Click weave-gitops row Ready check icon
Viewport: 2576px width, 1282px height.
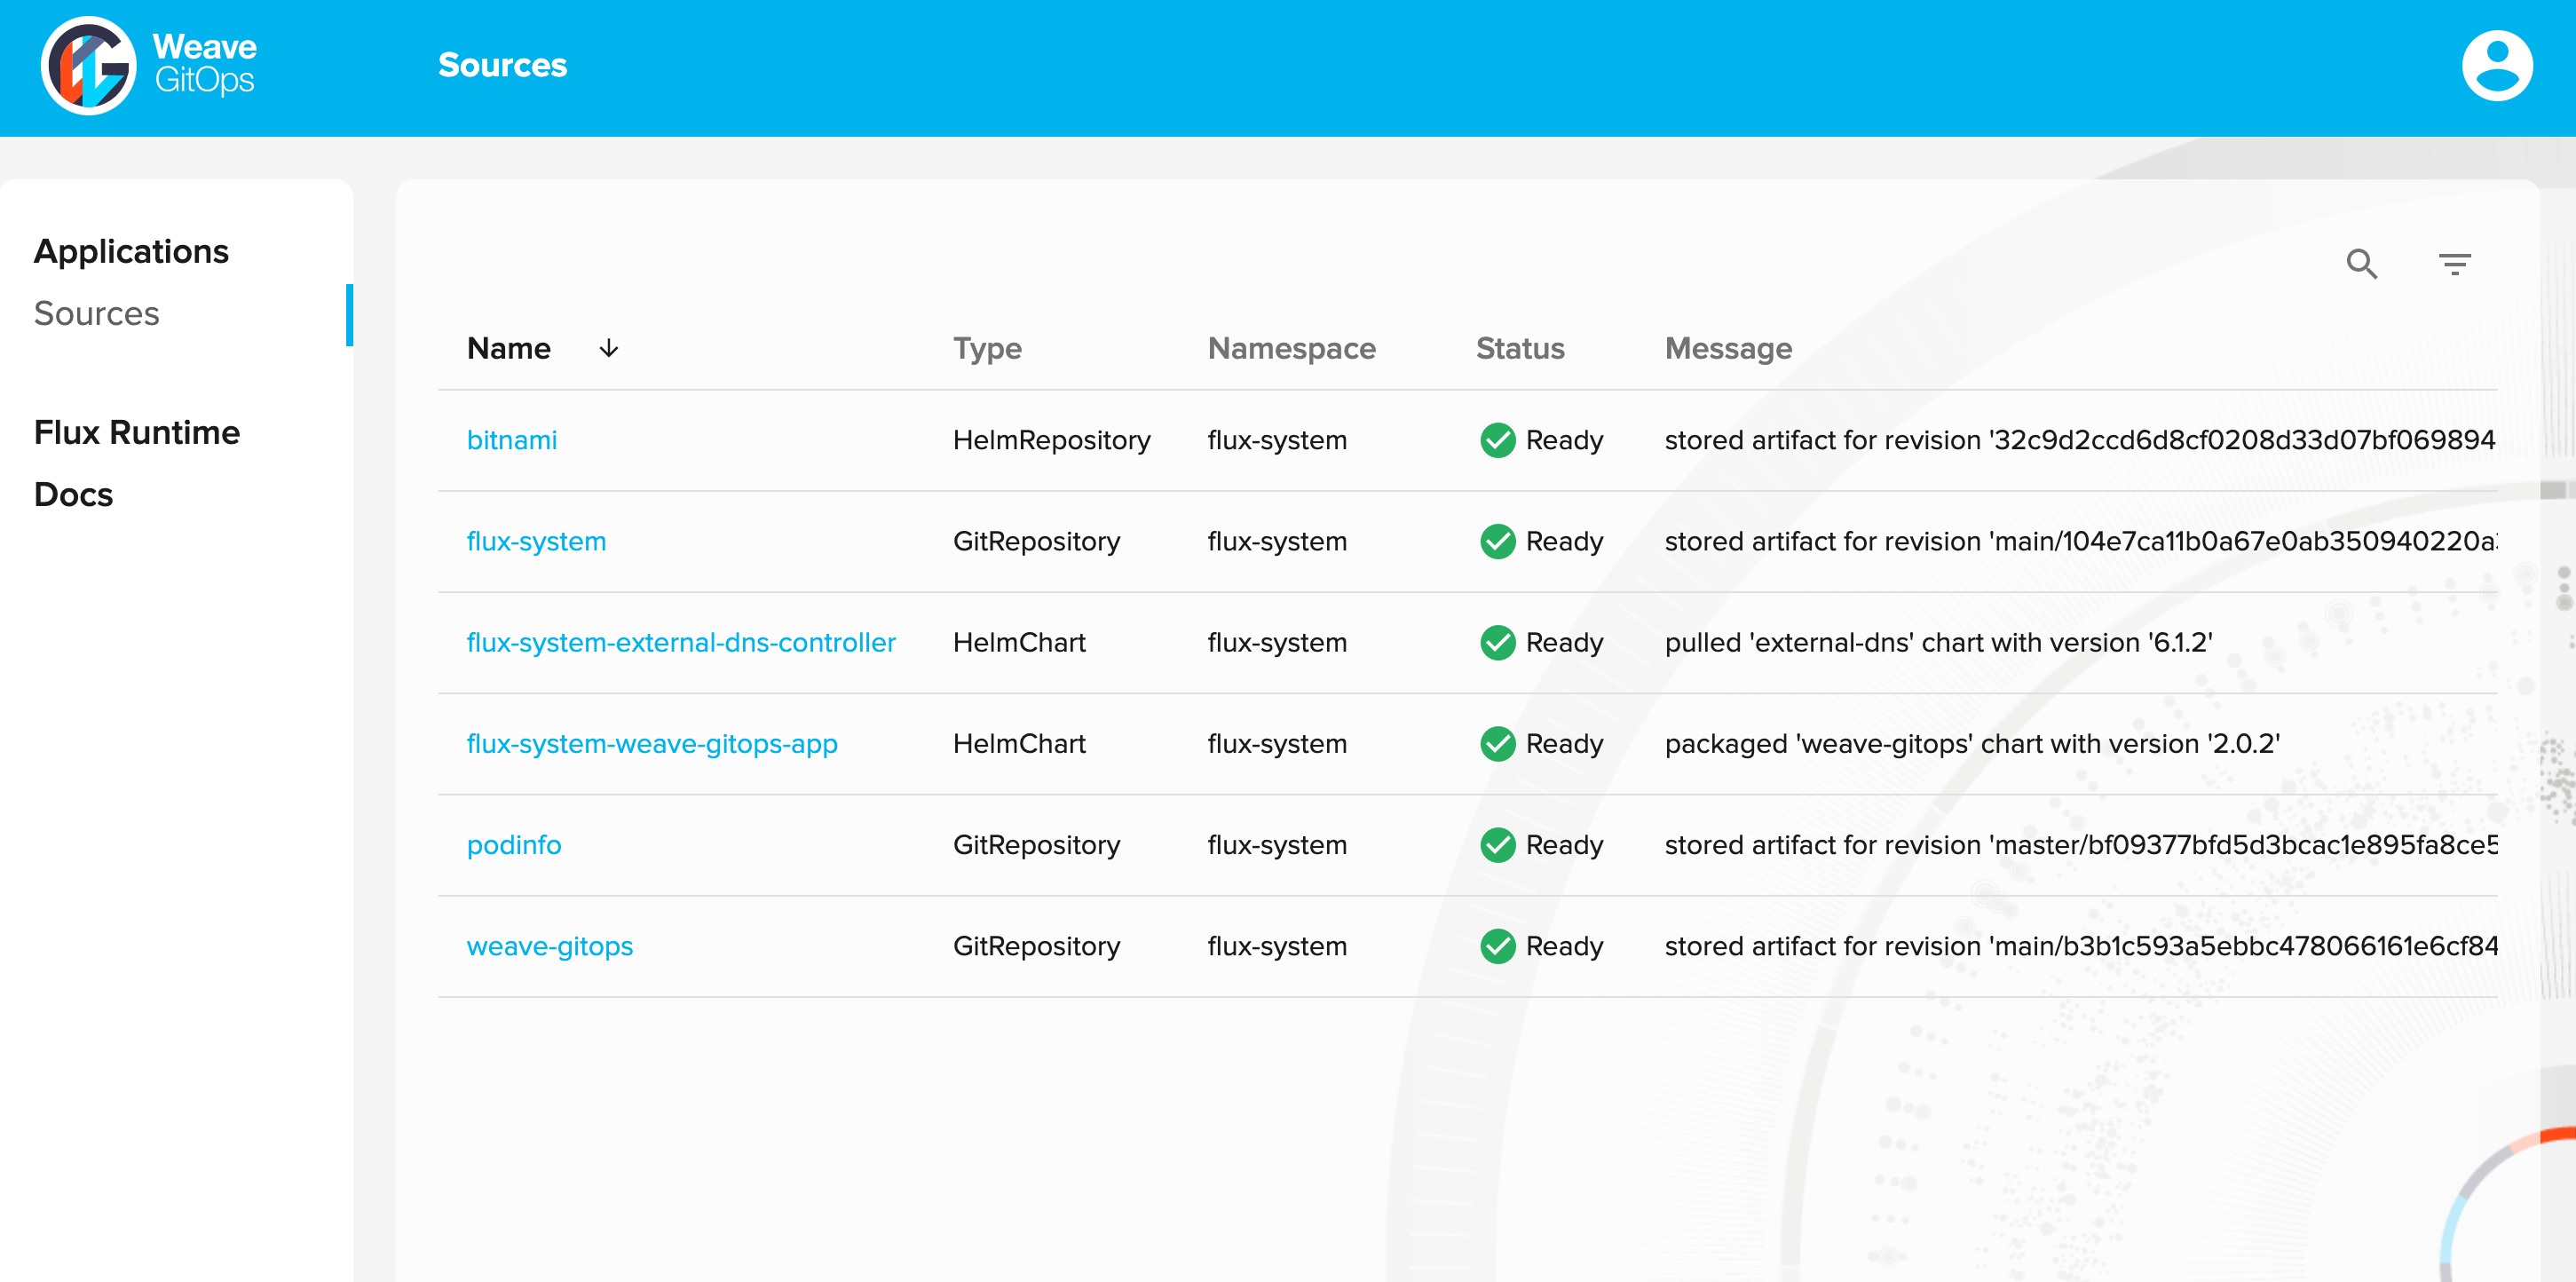click(x=1497, y=946)
